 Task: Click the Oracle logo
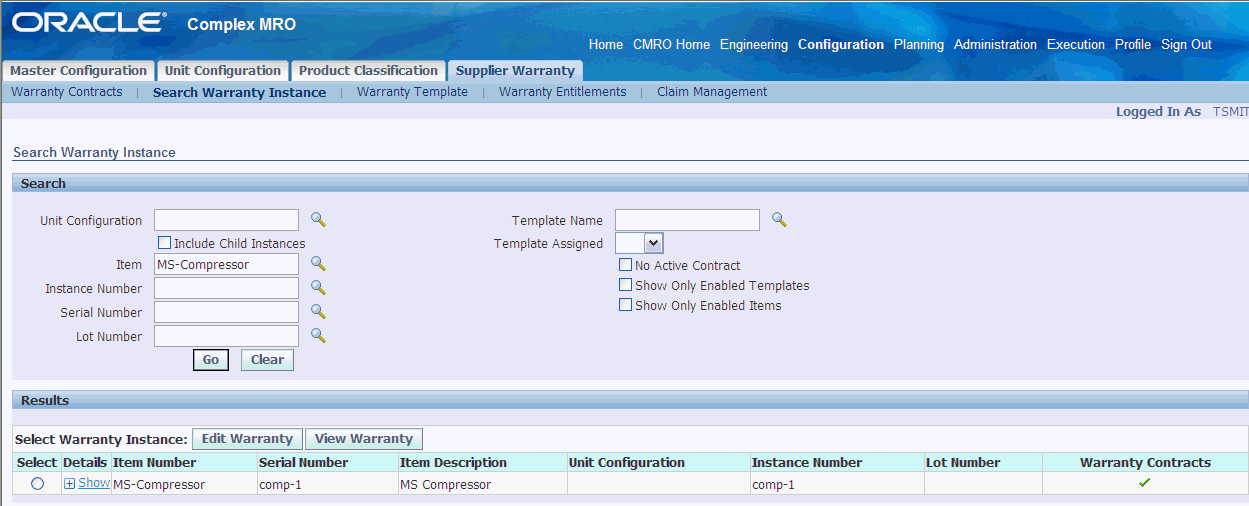tap(90, 22)
